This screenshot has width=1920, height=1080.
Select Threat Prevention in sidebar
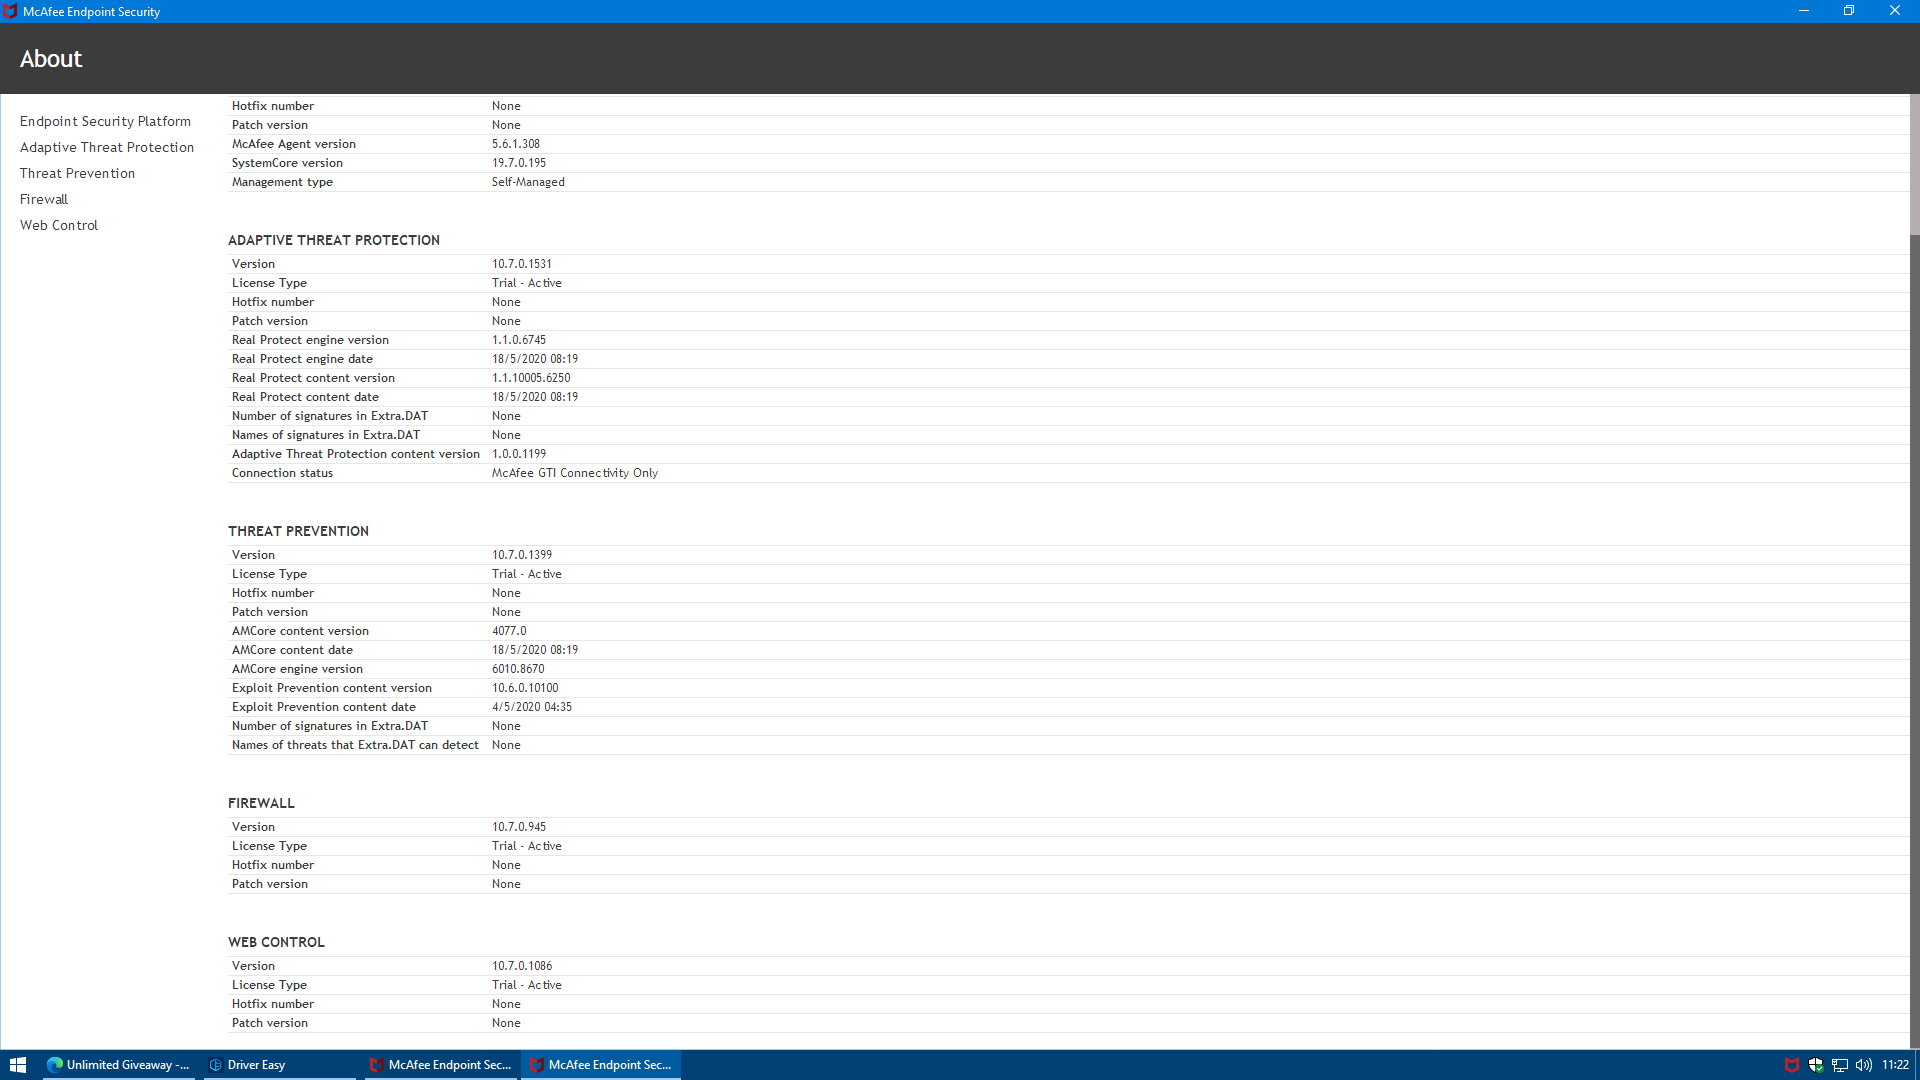click(x=77, y=173)
